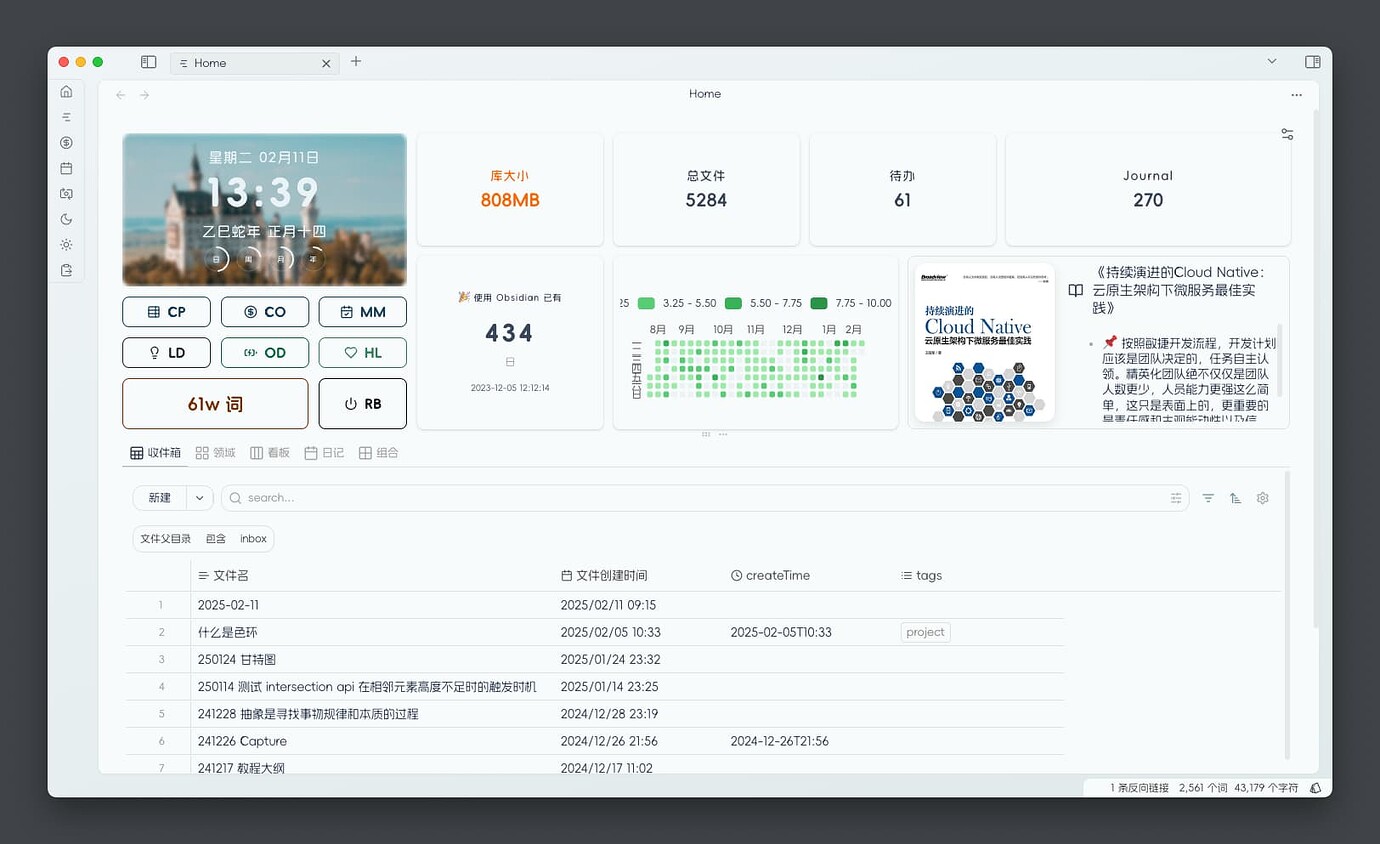Toggle the right sidebar panel
The image size is (1380, 844).
tap(1312, 62)
